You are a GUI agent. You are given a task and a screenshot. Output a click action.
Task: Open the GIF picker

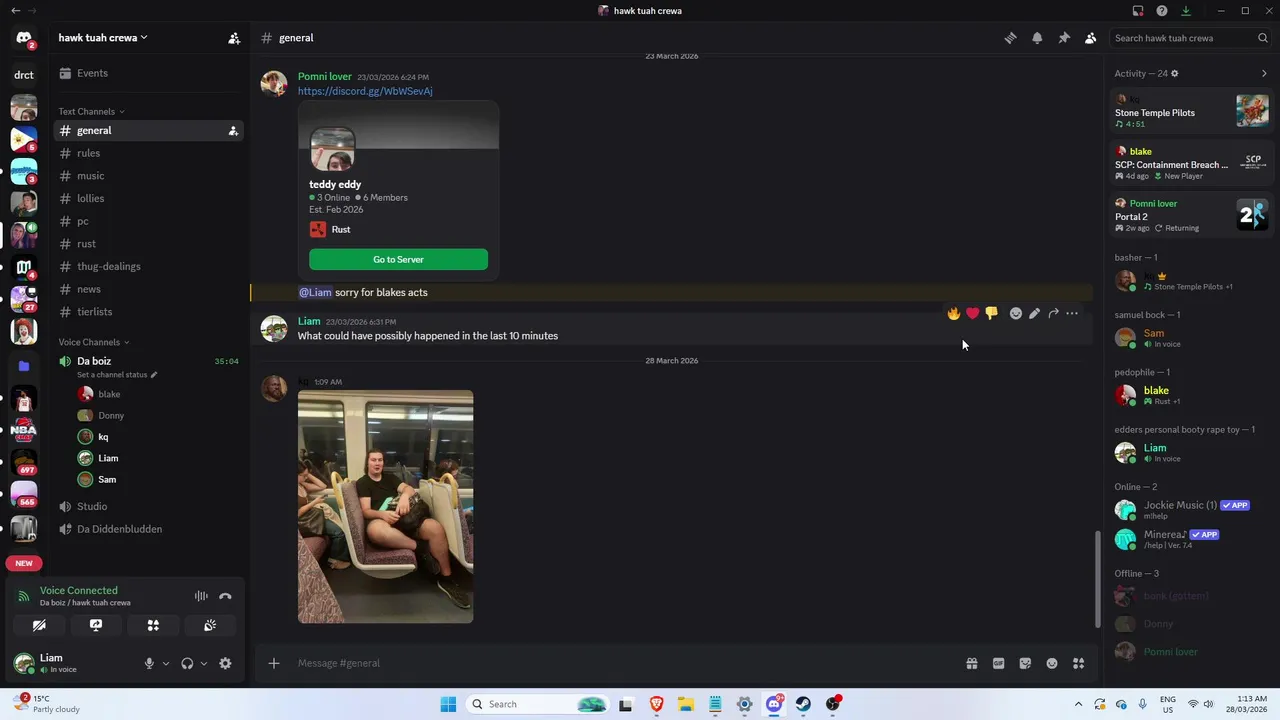click(998, 663)
